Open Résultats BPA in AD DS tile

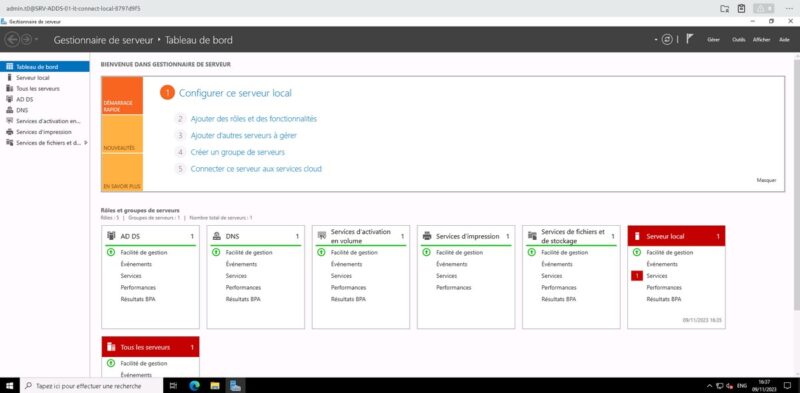coord(138,299)
